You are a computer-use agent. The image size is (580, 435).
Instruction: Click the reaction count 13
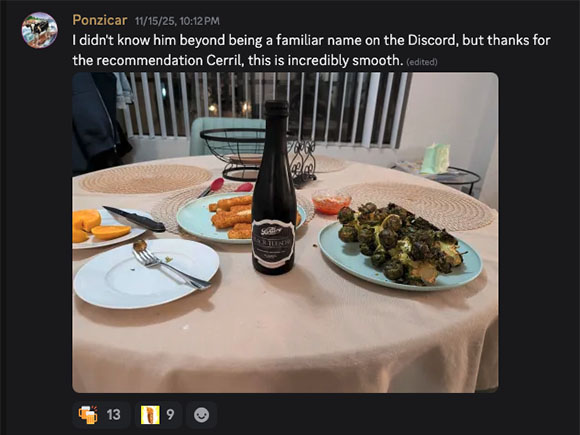(114, 415)
